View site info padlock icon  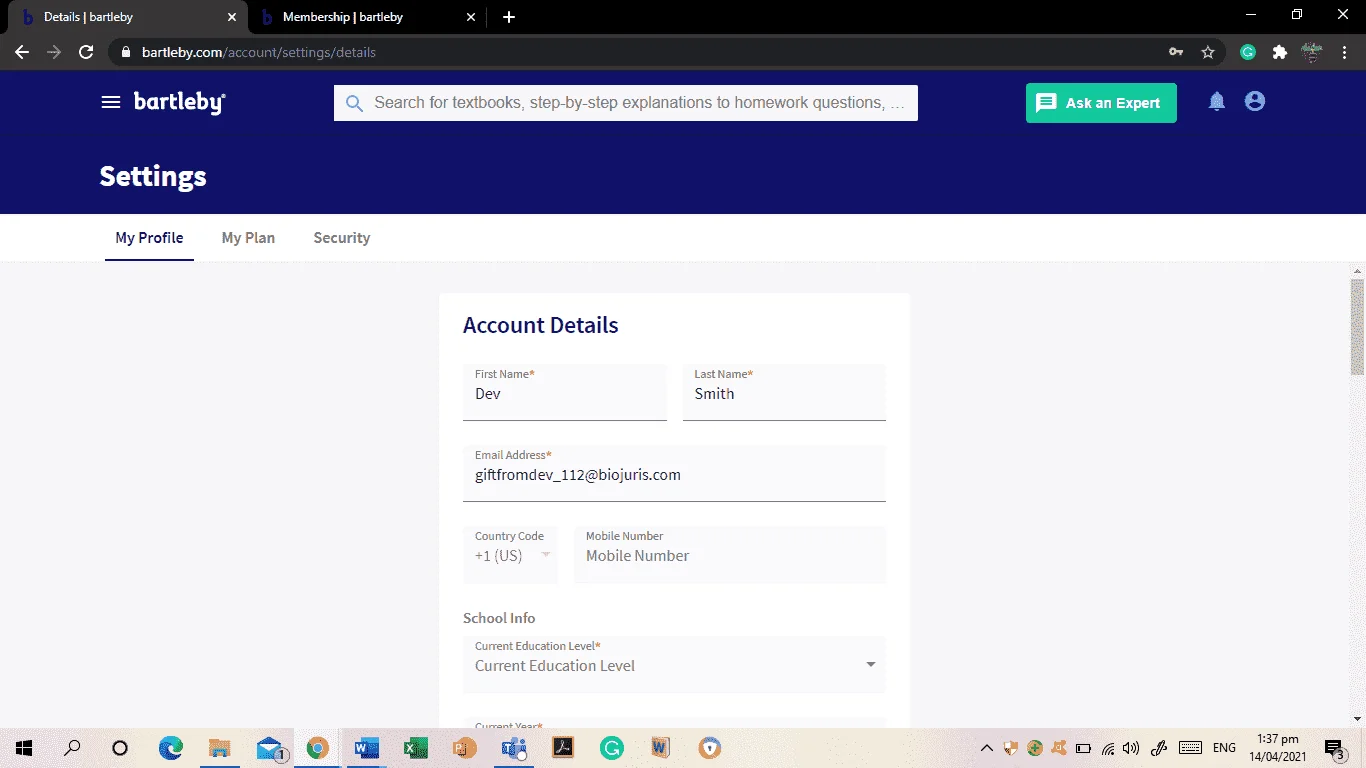[125, 52]
